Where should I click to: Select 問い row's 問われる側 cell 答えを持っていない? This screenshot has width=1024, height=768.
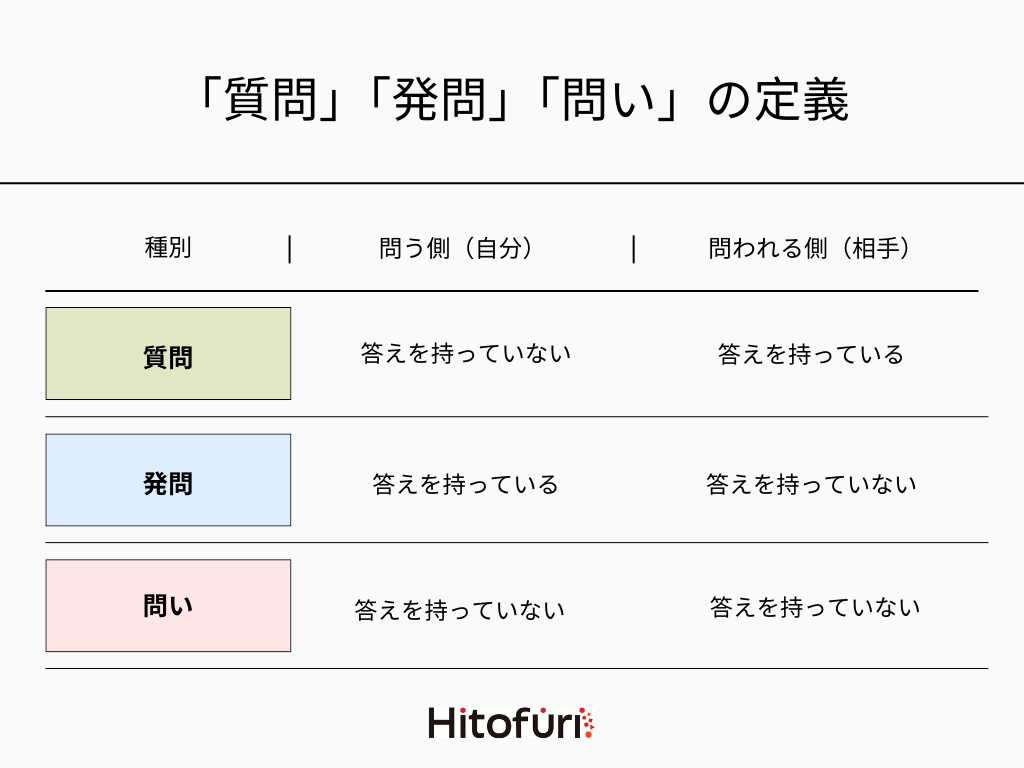click(x=815, y=607)
